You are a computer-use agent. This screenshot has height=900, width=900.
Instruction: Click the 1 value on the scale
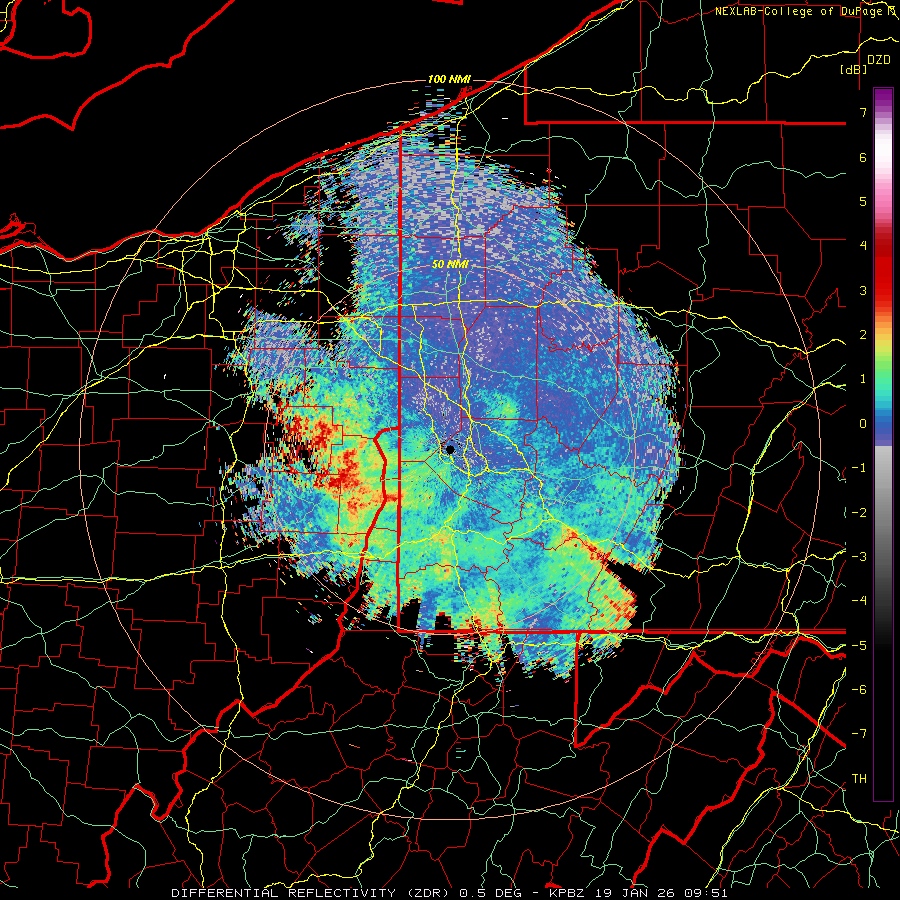(x=863, y=379)
